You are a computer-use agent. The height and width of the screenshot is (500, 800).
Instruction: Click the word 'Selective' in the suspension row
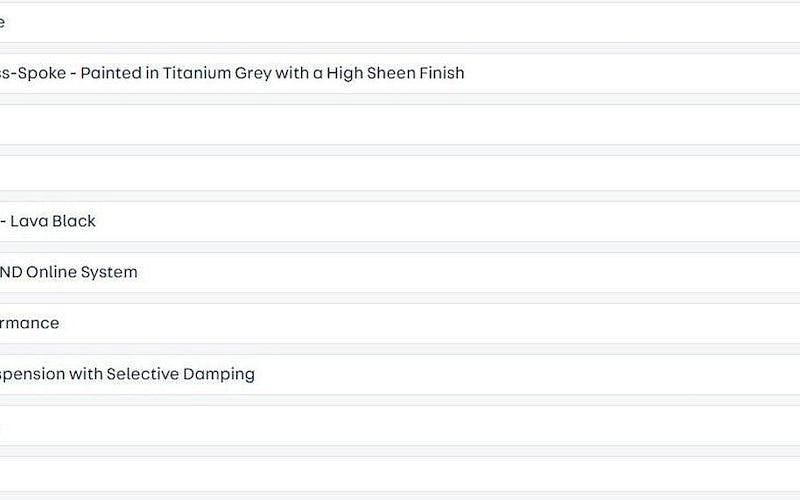pos(144,374)
